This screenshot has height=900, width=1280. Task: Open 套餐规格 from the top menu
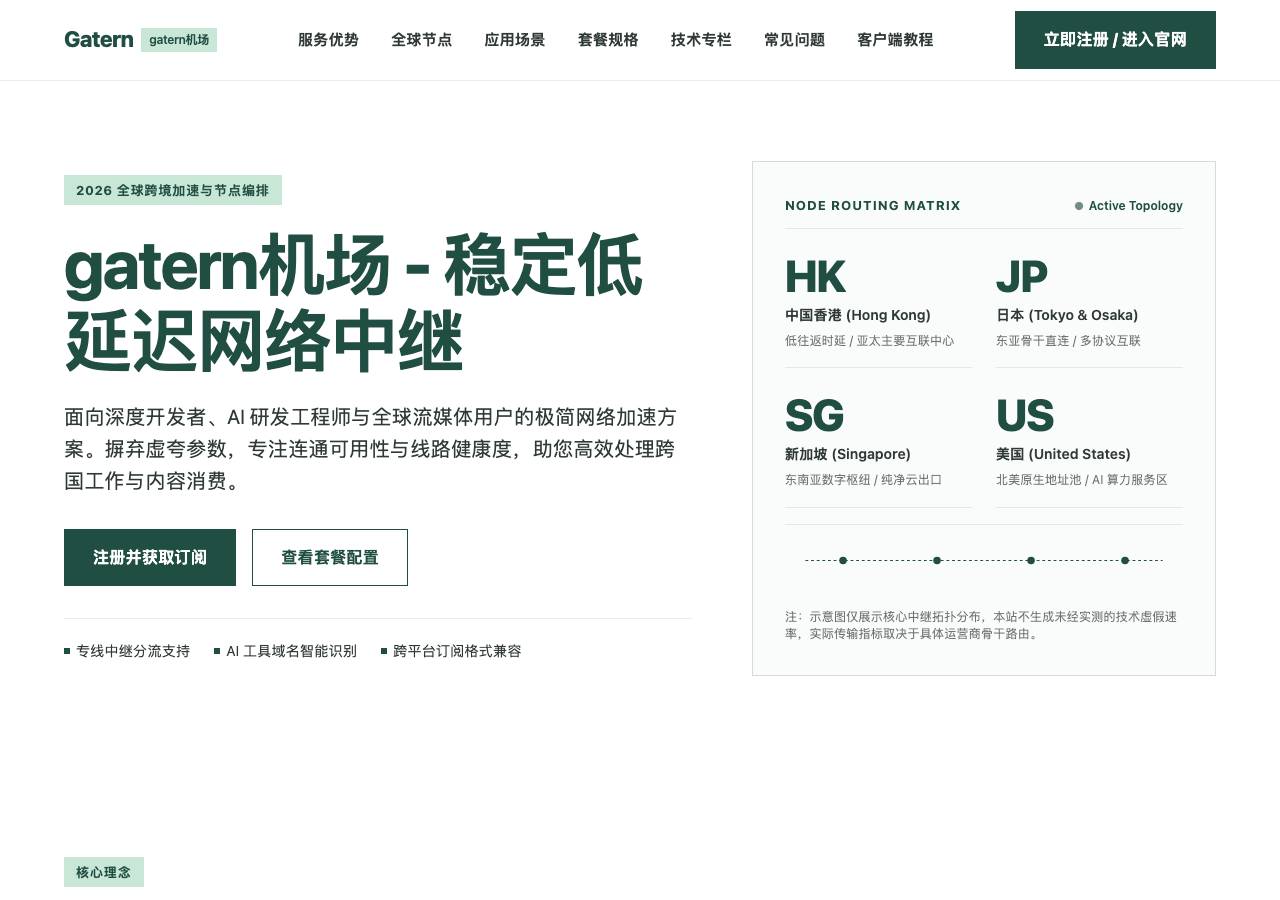(x=608, y=40)
